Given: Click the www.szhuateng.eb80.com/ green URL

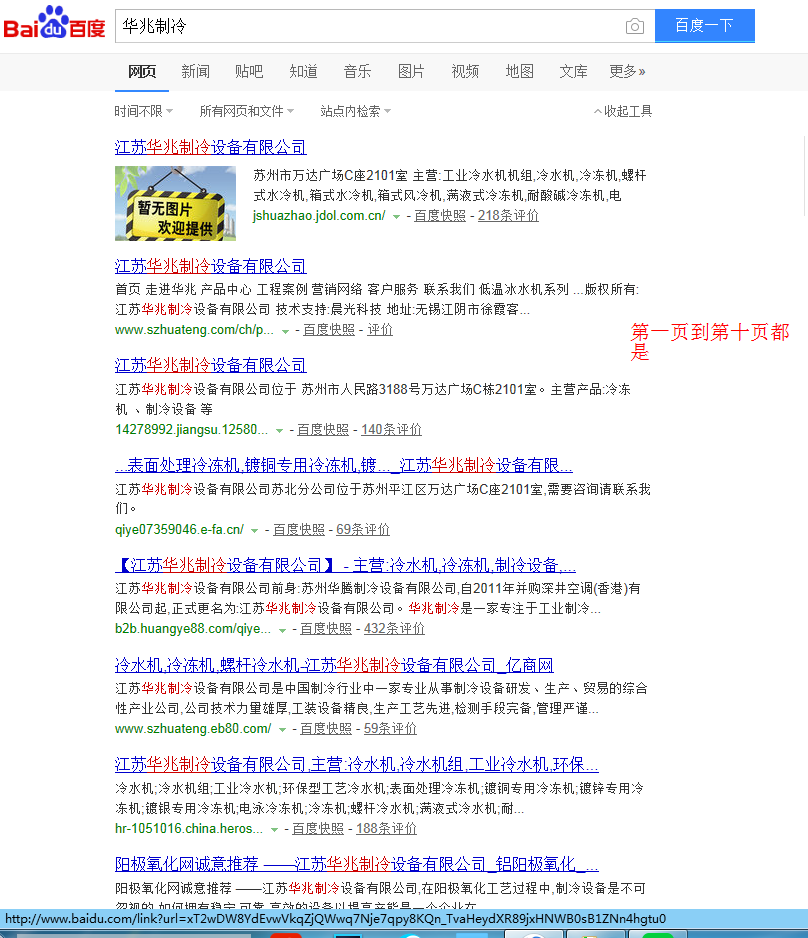Looking at the screenshot, I should 193,729.
